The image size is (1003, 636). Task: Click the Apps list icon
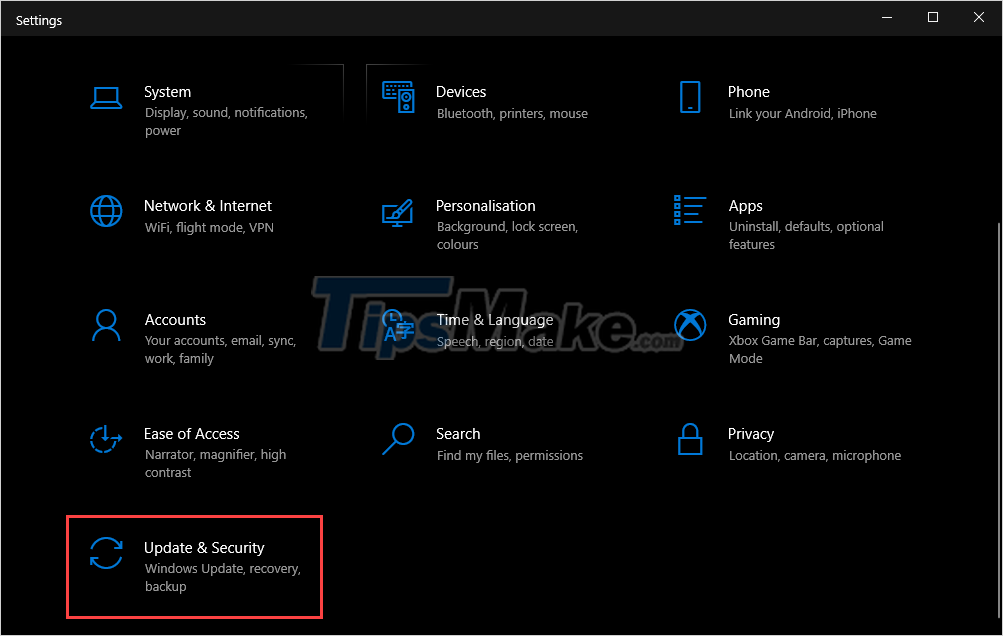(690, 211)
